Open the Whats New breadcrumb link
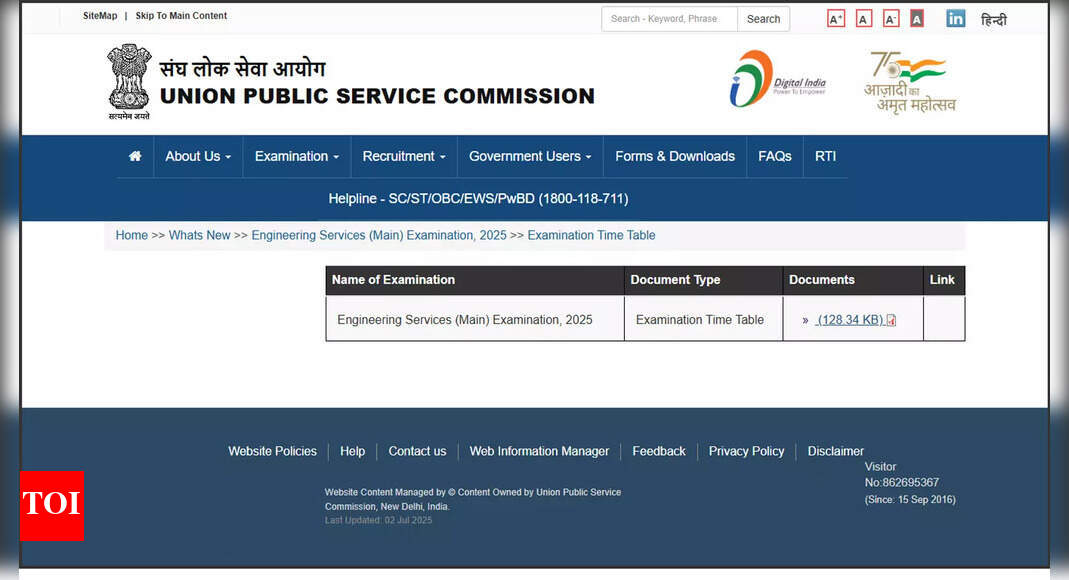The image size is (1069, 580). [x=199, y=236]
